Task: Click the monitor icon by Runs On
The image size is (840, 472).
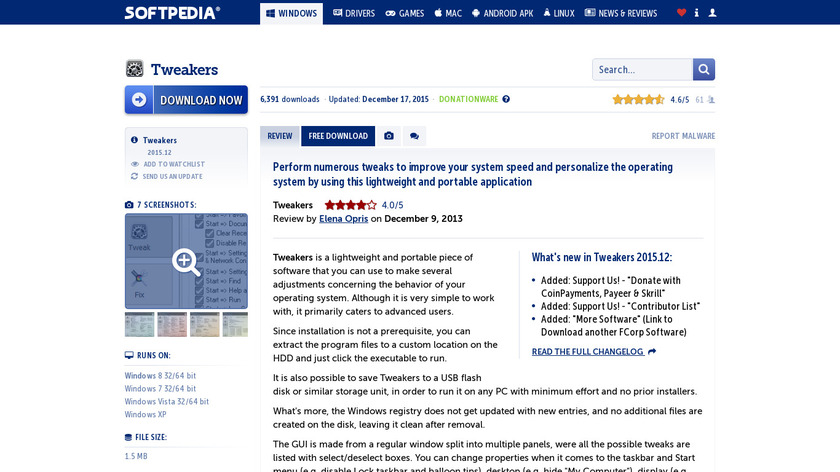Action: click(129, 355)
